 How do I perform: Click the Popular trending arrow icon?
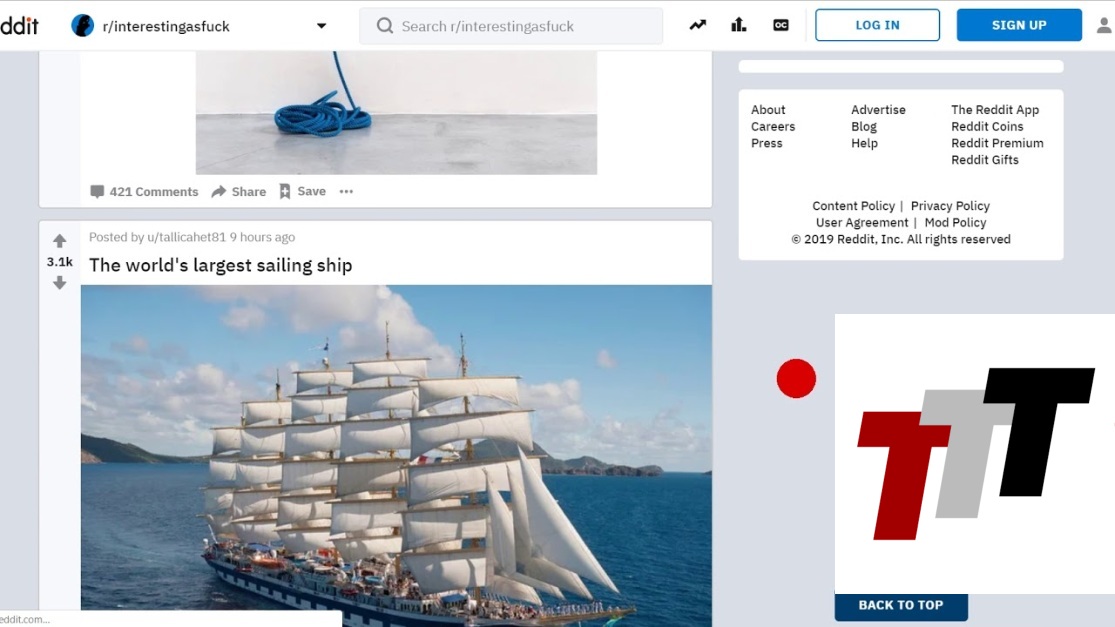click(x=697, y=25)
